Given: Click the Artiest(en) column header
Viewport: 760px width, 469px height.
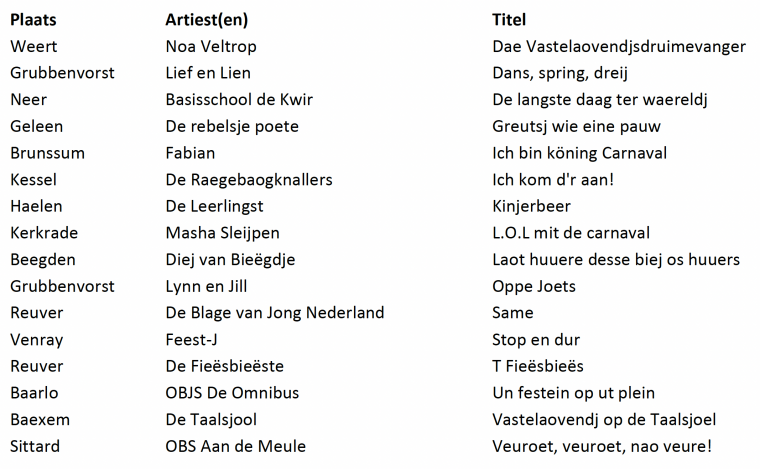Looking at the screenshot, I should click(206, 20).
